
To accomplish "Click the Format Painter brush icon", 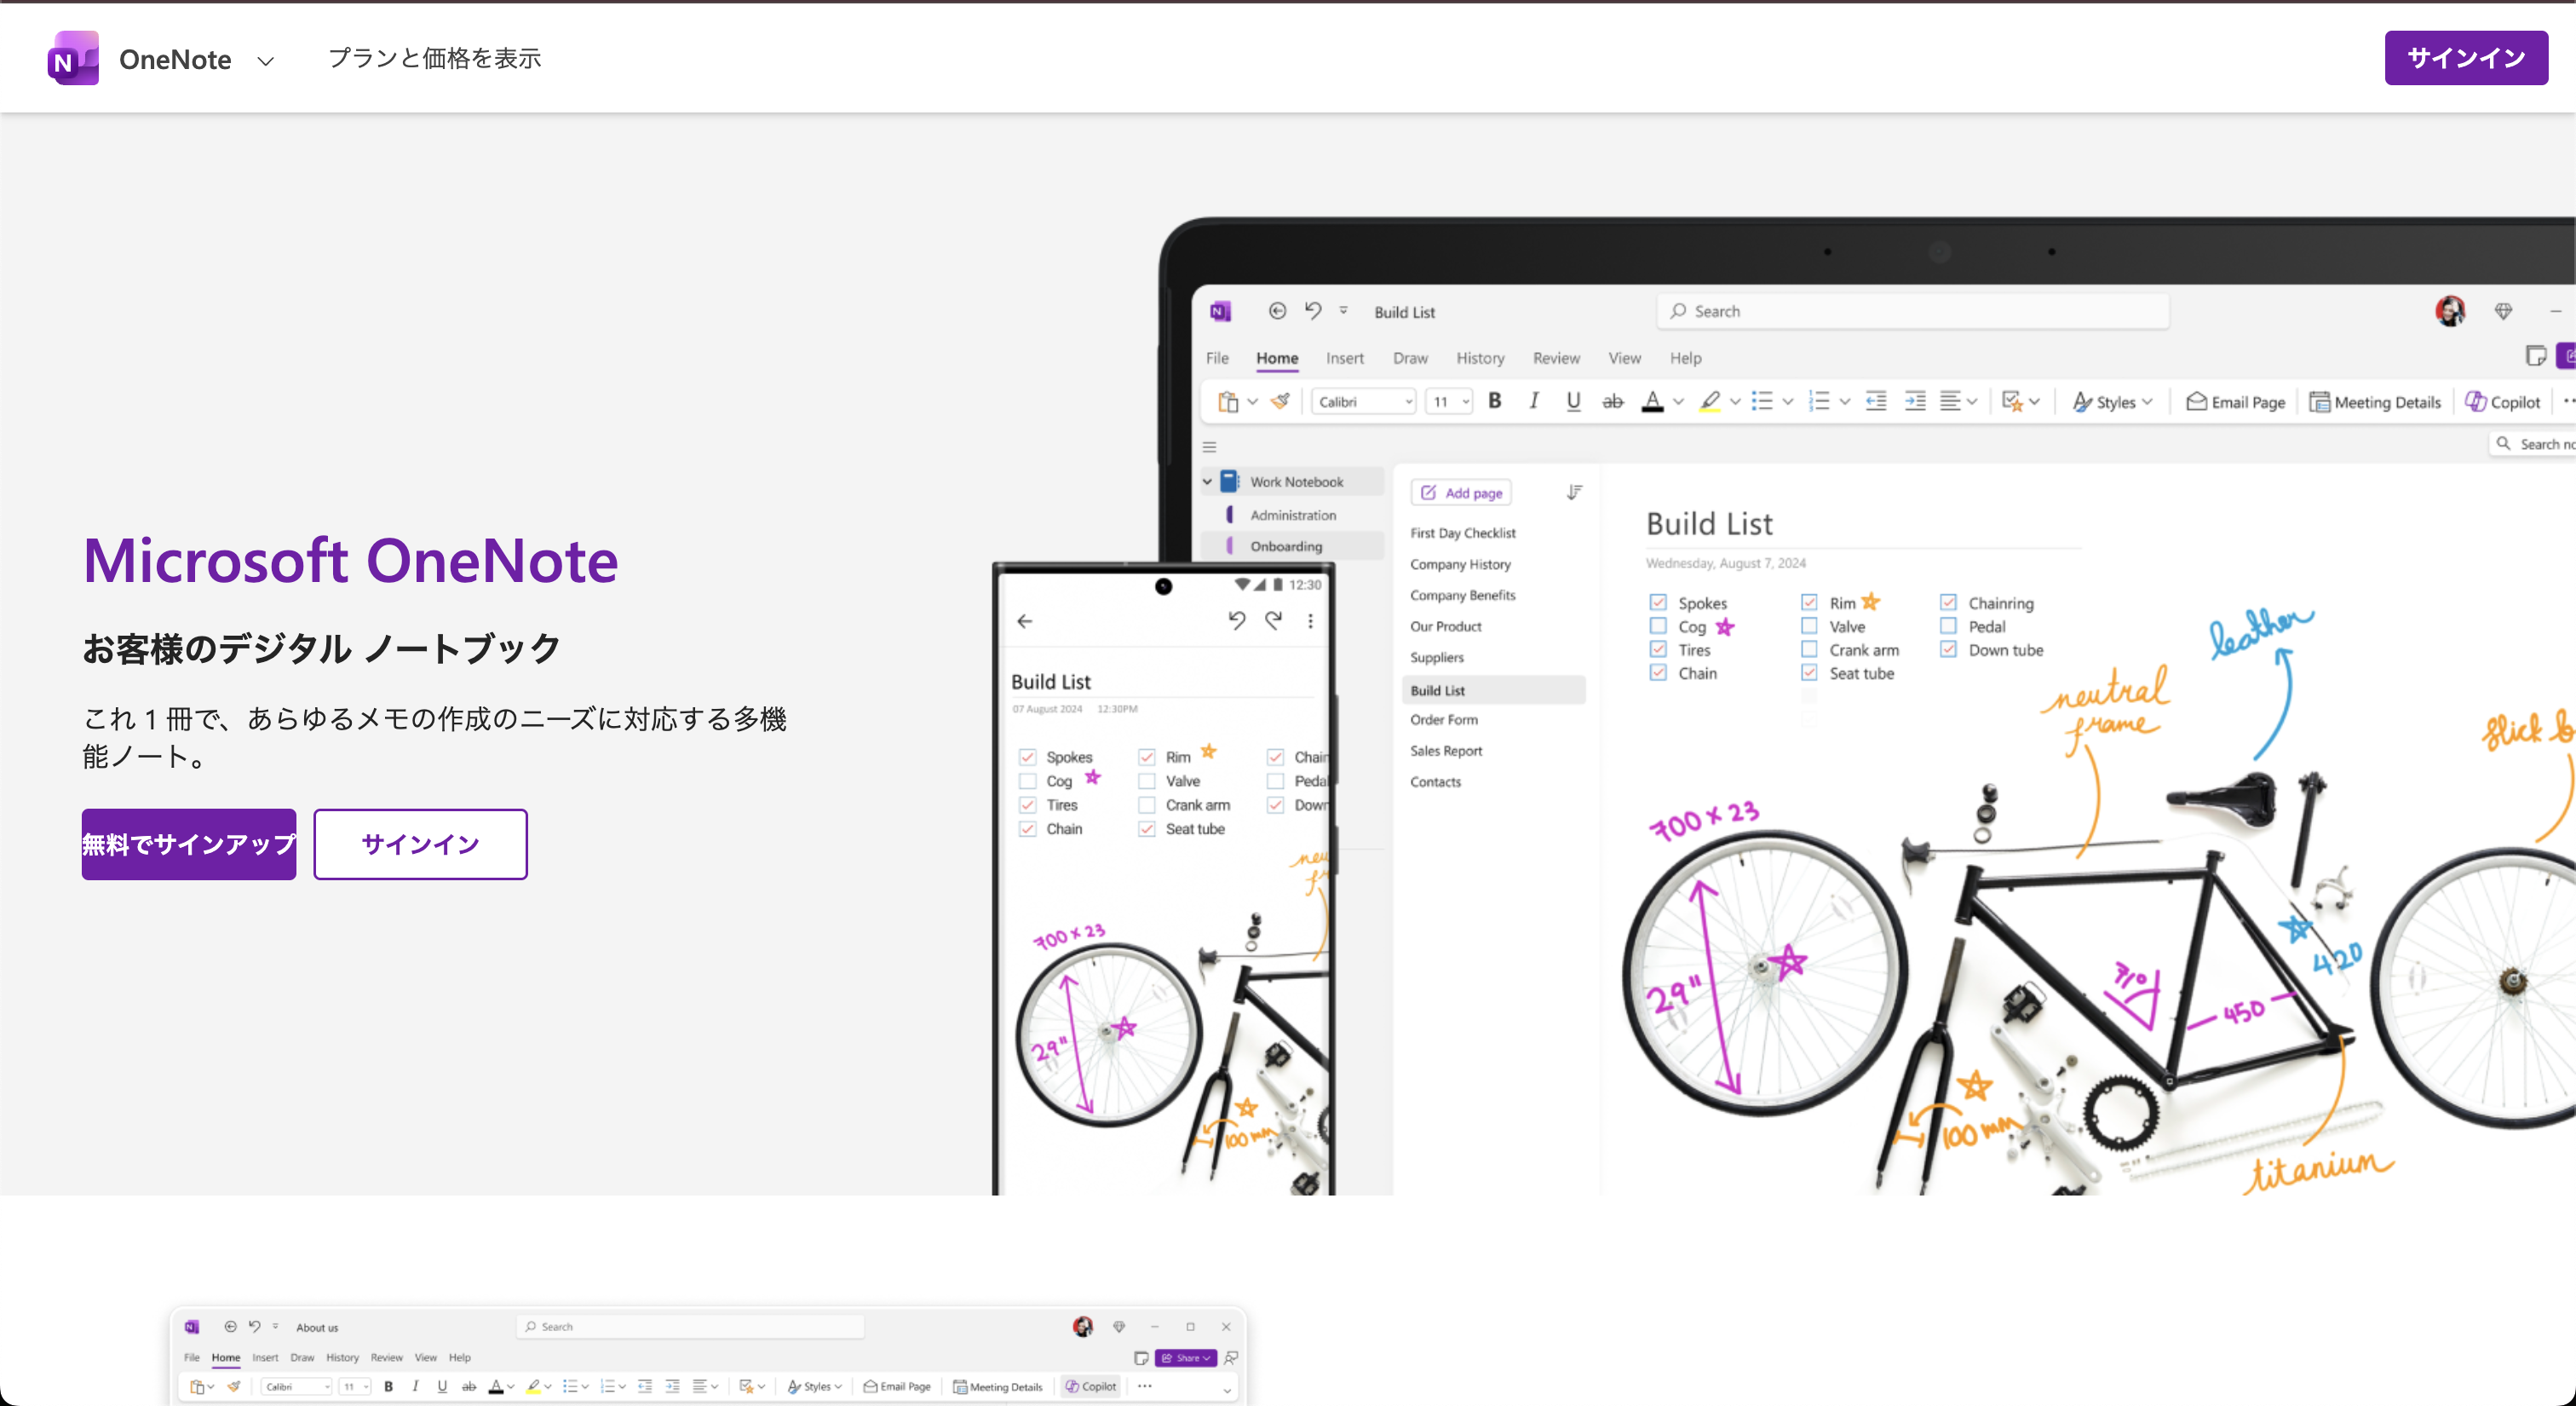I will click(1280, 401).
